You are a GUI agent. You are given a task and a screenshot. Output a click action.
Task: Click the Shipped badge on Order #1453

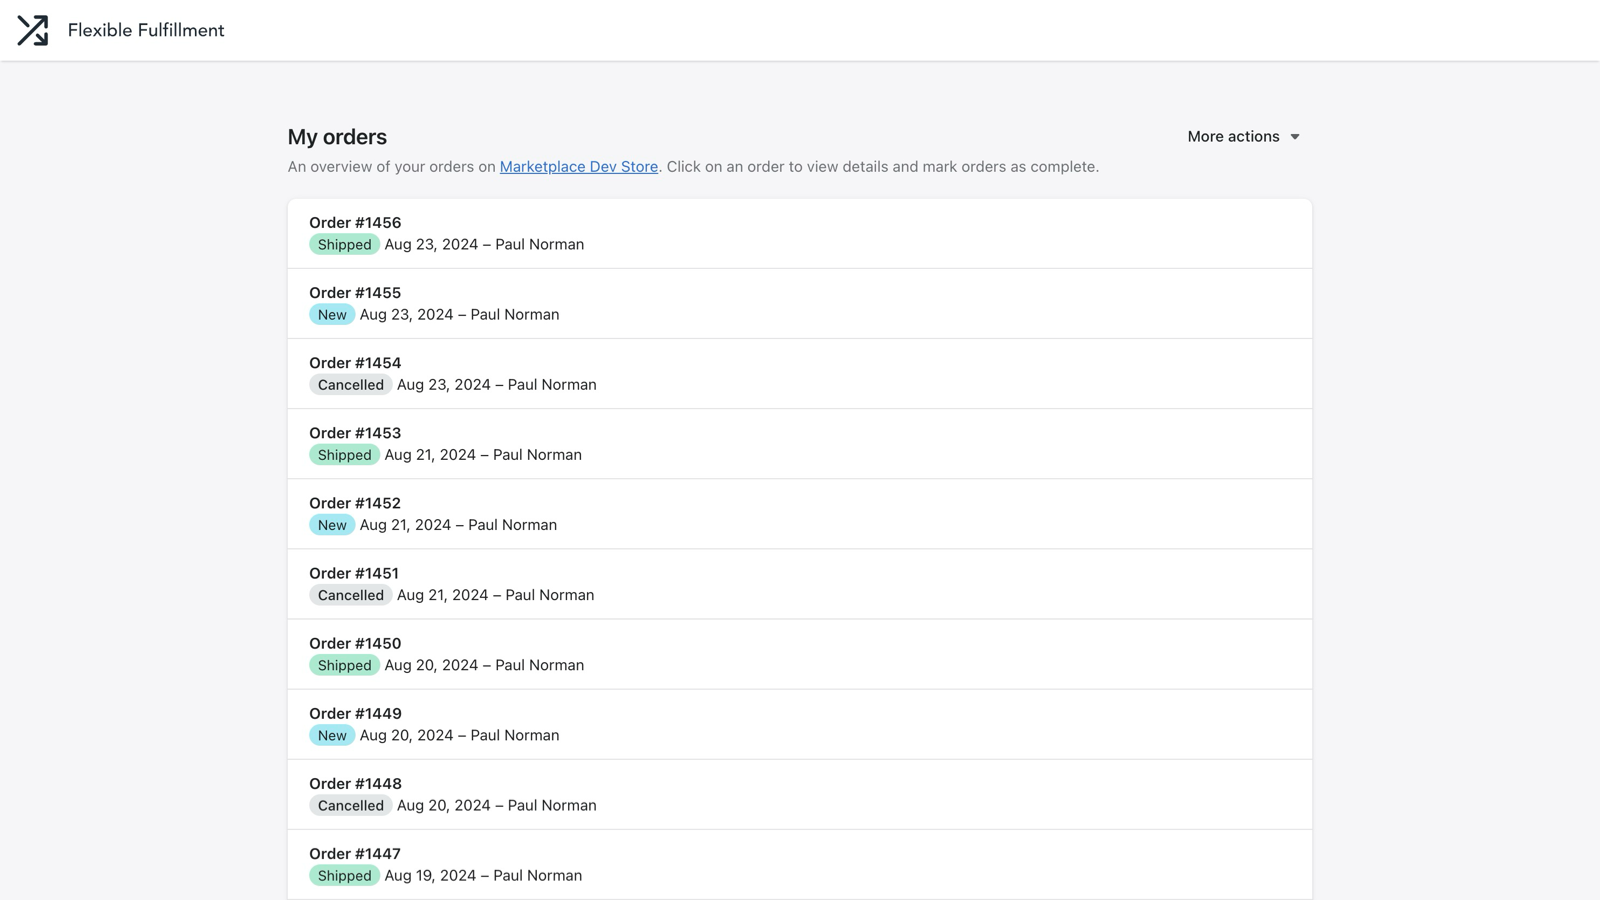pos(344,455)
